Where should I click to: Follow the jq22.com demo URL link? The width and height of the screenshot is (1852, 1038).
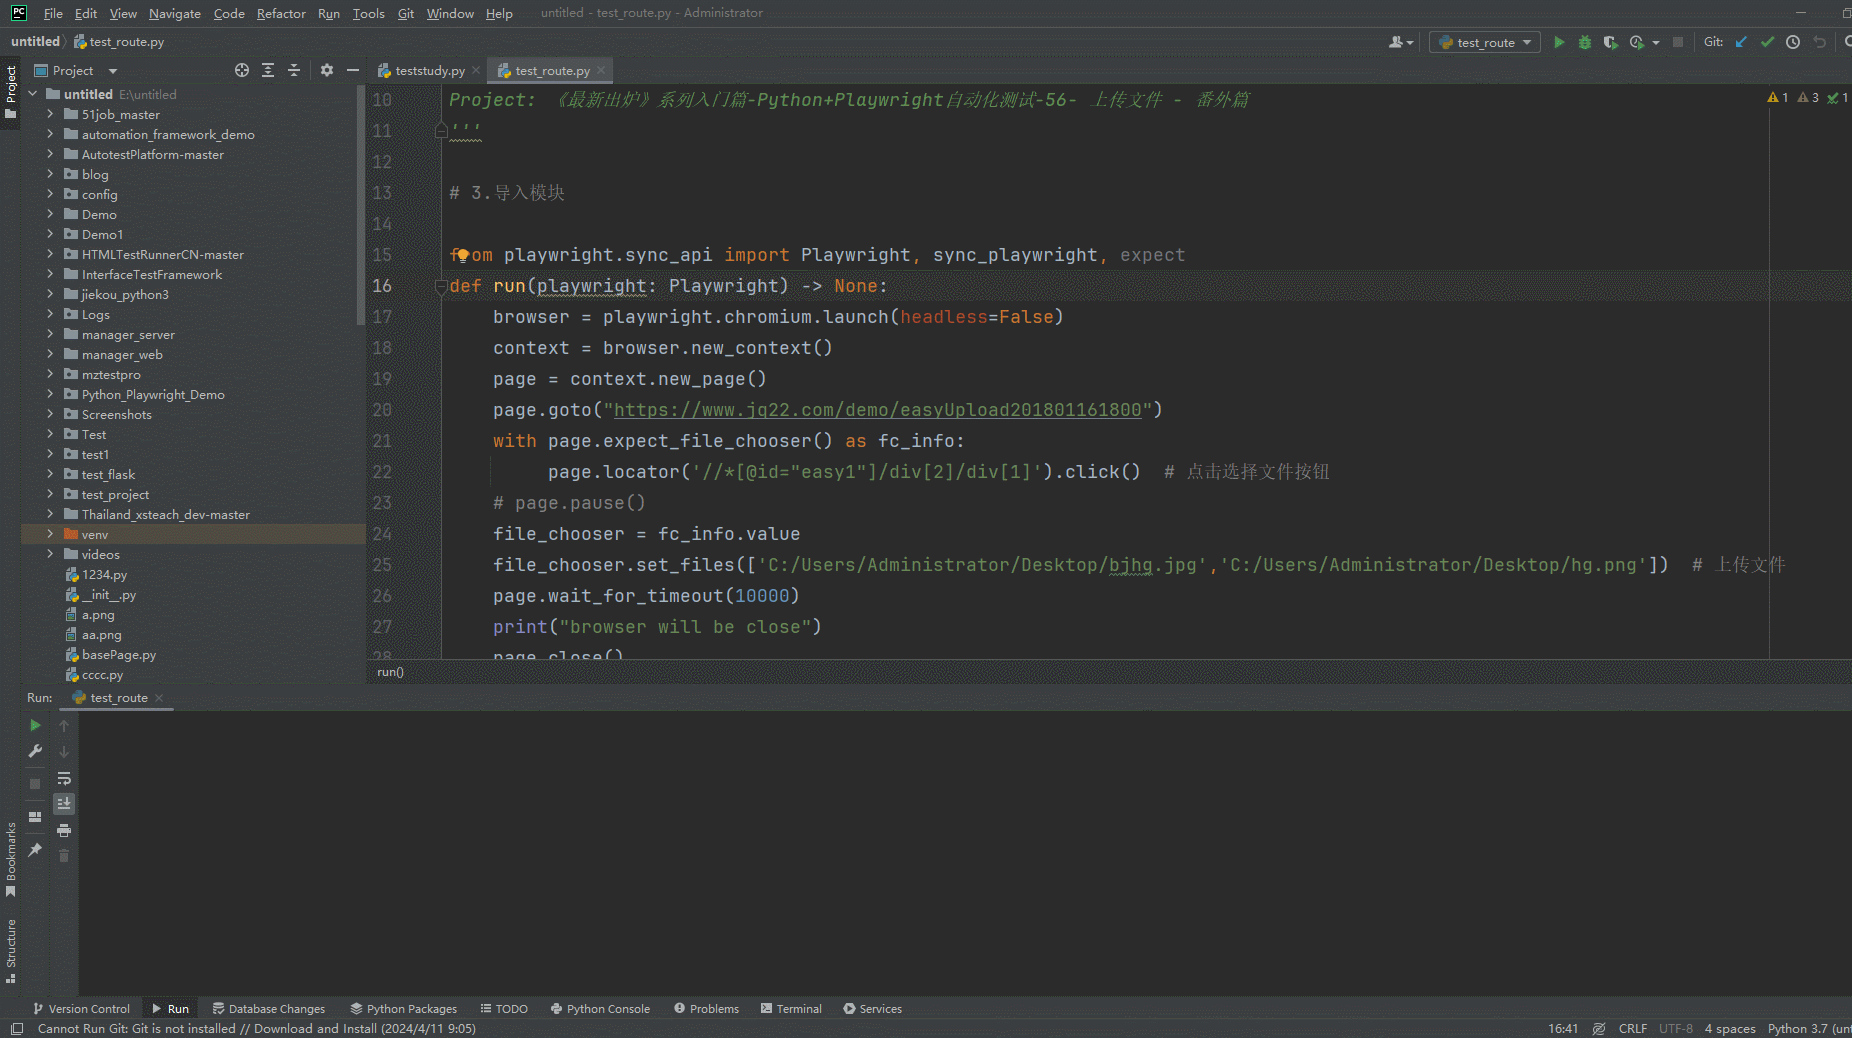[x=877, y=410]
